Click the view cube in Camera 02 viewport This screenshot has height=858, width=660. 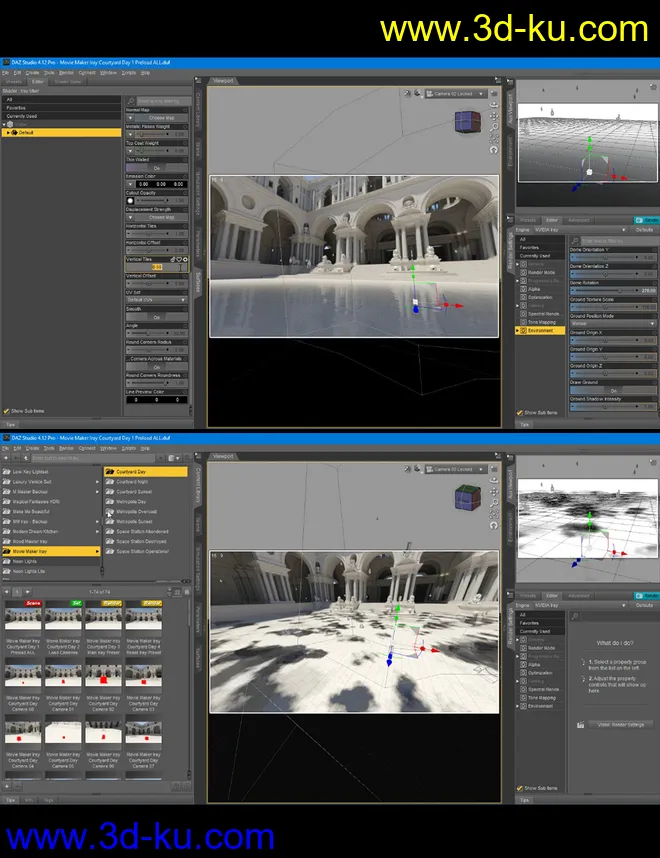[467, 121]
